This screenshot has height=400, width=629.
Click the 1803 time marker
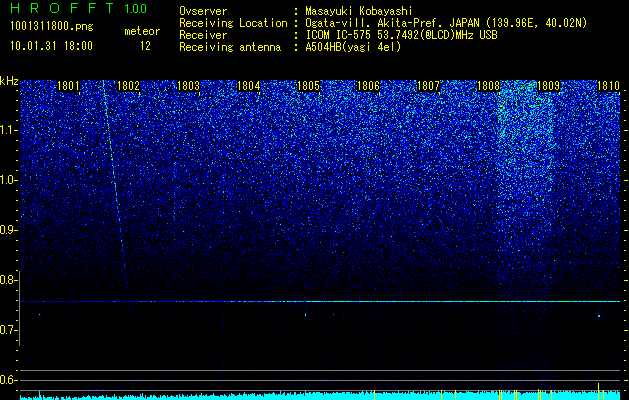(x=188, y=86)
